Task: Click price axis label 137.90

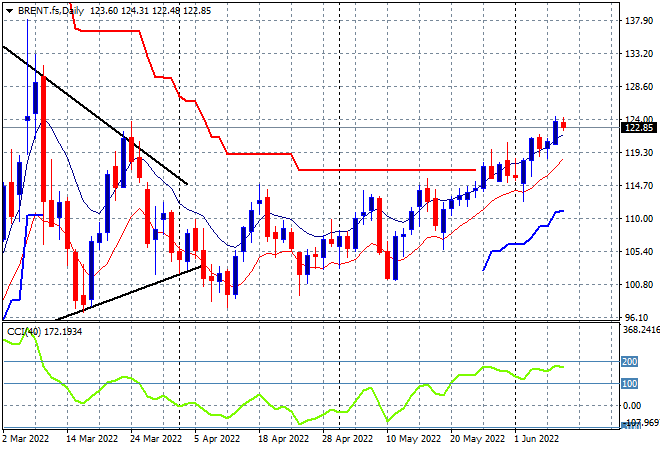Action: [x=639, y=21]
